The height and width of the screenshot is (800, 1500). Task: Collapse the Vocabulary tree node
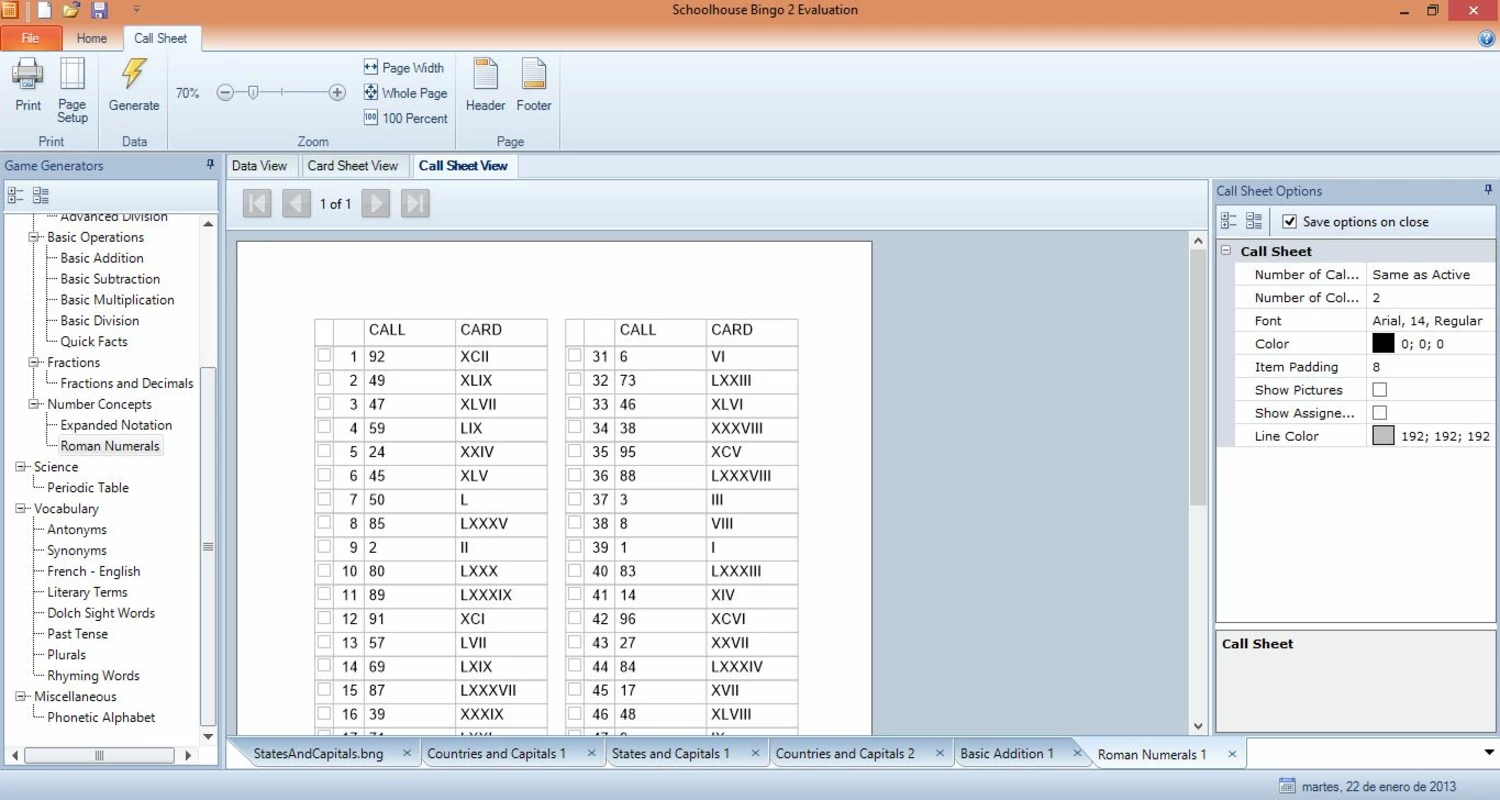tap(21, 508)
